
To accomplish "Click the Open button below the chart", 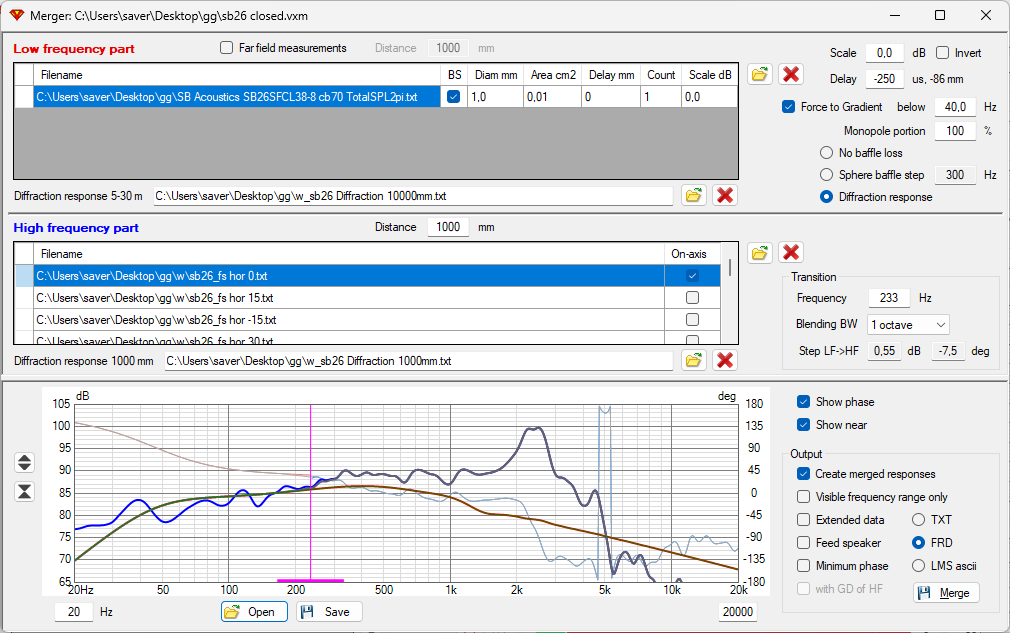I will coord(254,612).
